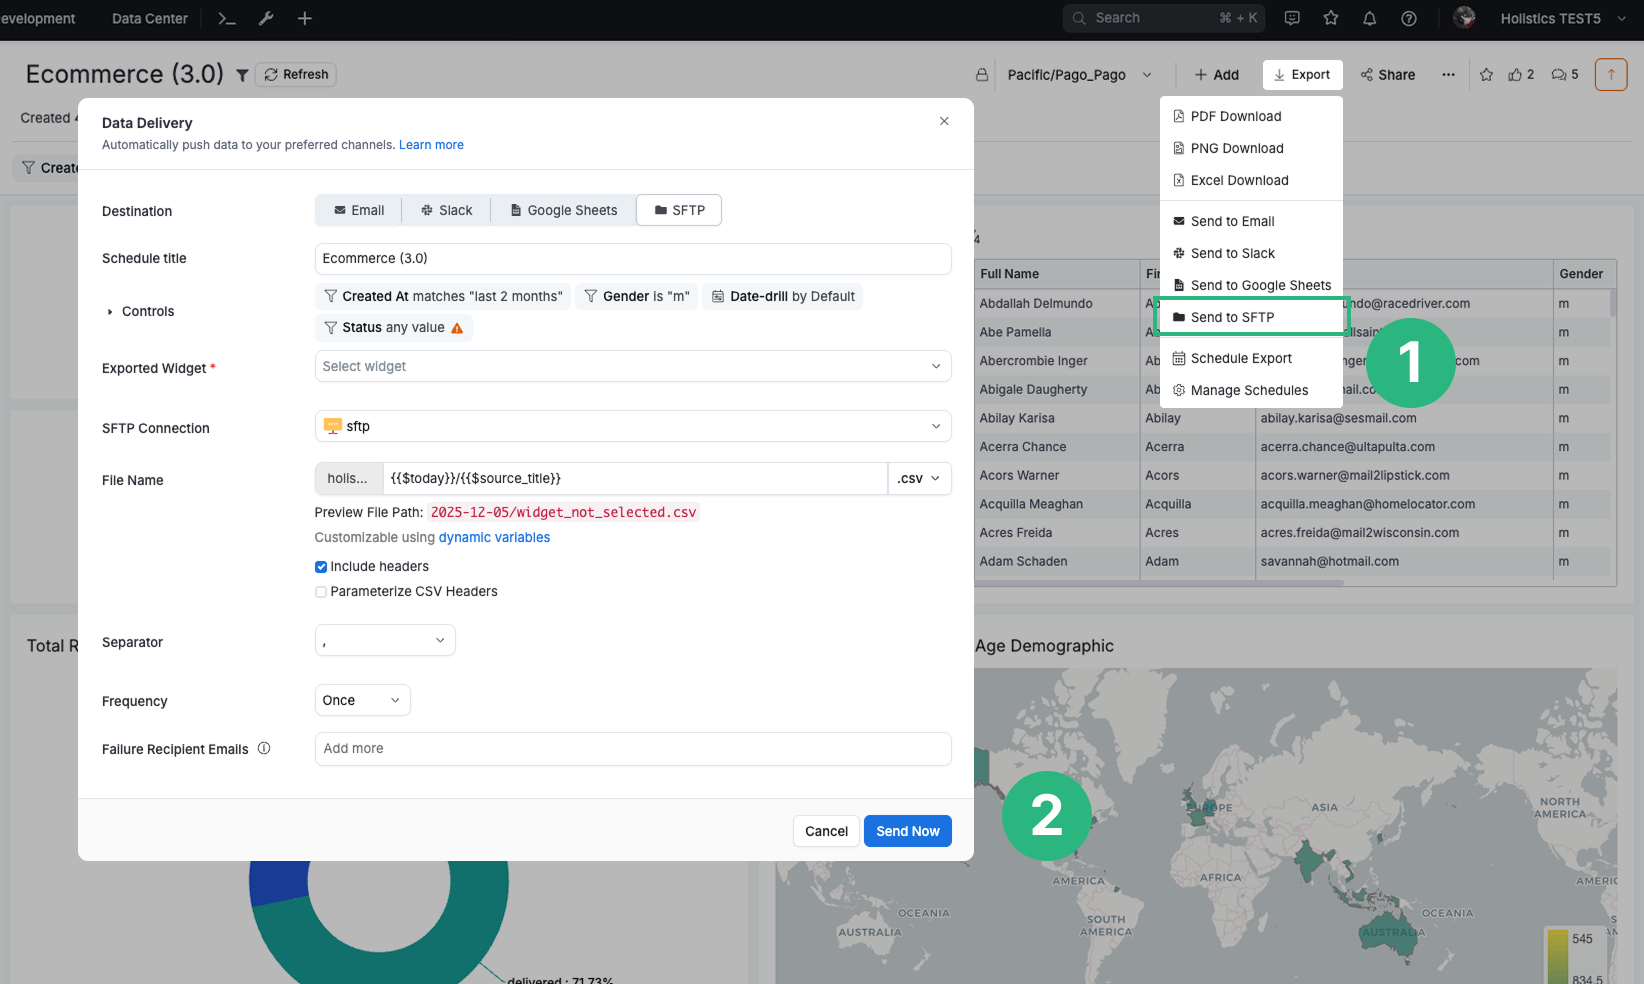Select Schedule Export from the Export menu
This screenshot has height=984, width=1644.
[x=1240, y=359]
